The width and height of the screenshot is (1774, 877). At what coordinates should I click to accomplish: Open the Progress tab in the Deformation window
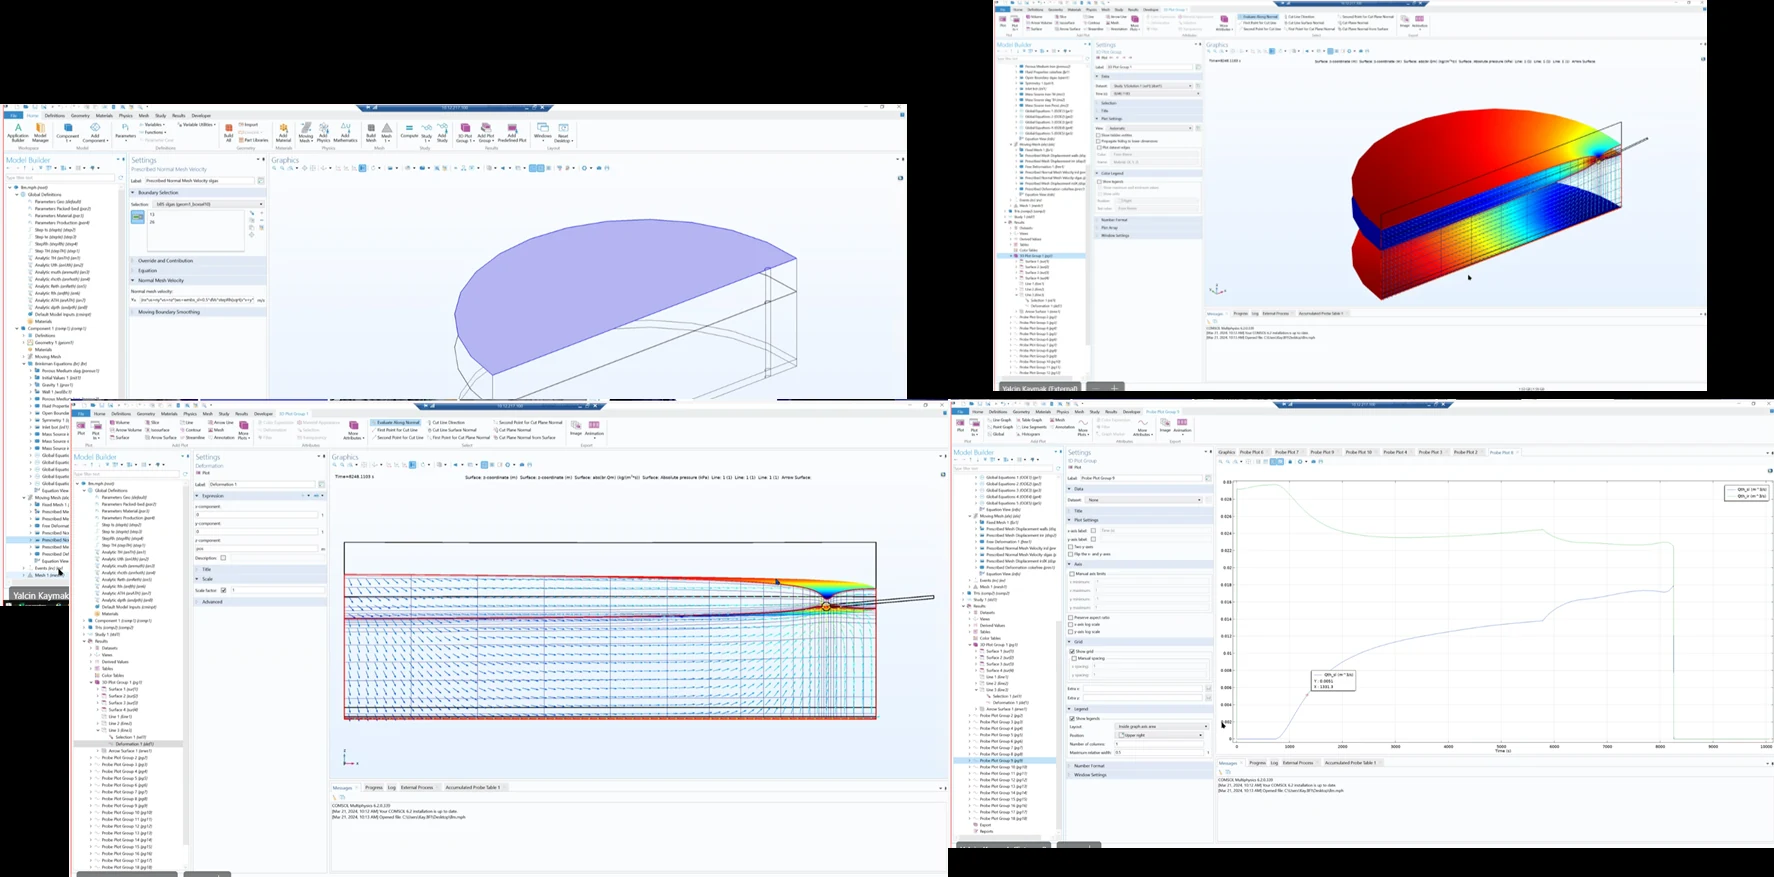click(x=374, y=787)
